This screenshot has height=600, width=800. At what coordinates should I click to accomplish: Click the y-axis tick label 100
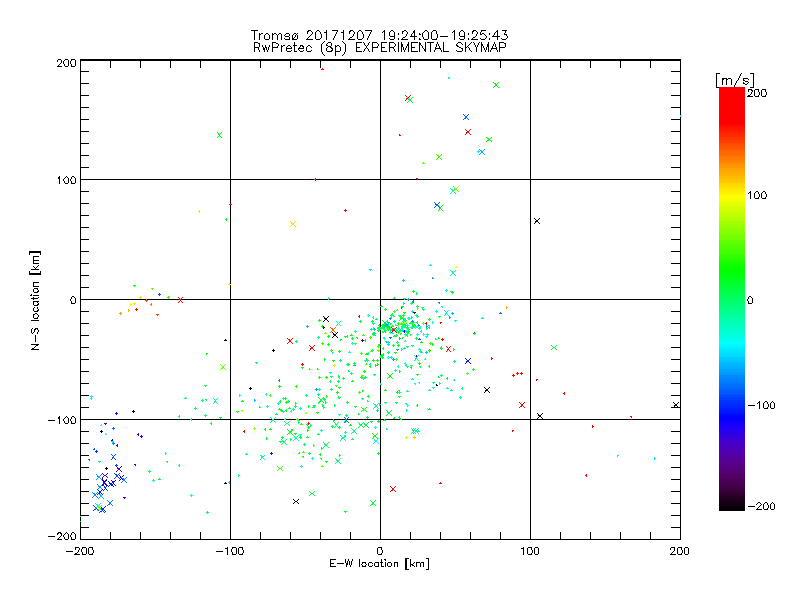click(66, 180)
